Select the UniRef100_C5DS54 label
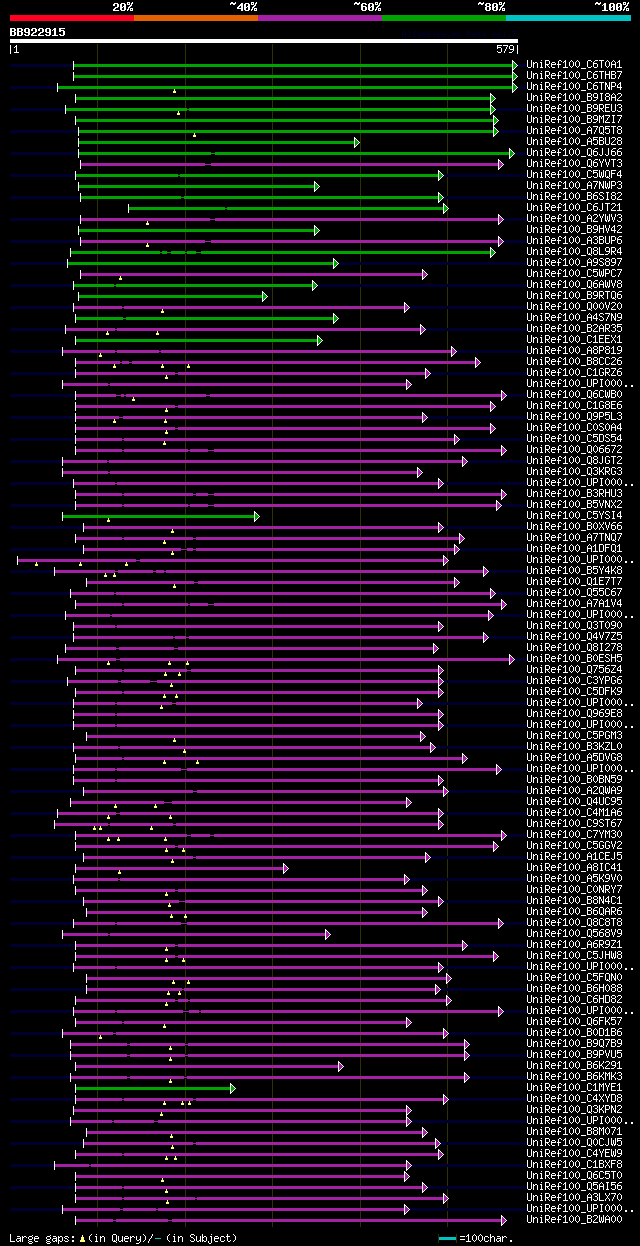 point(574,438)
